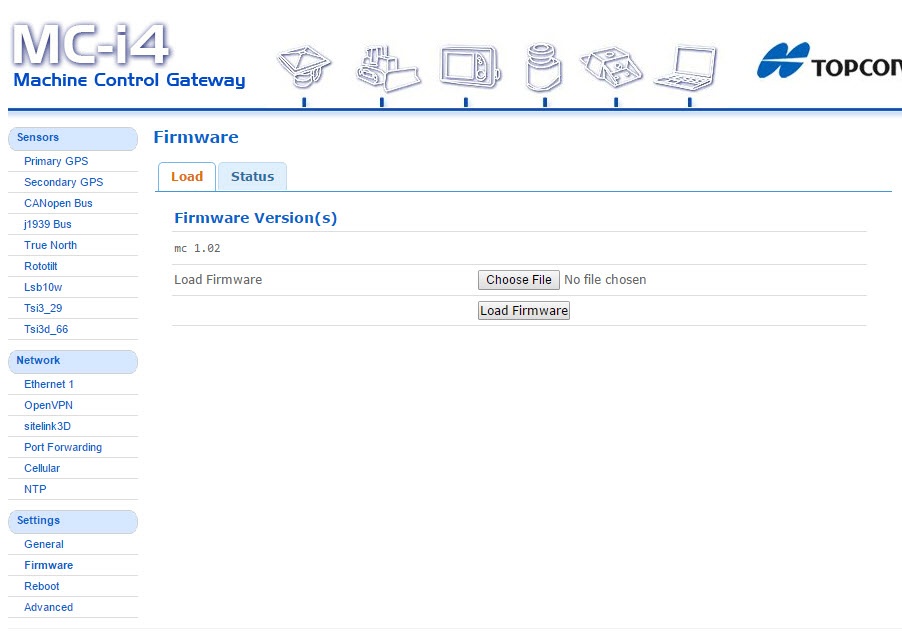Click the MC-i4 gateway box icon
The height and width of the screenshot is (637, 902).
611,67
